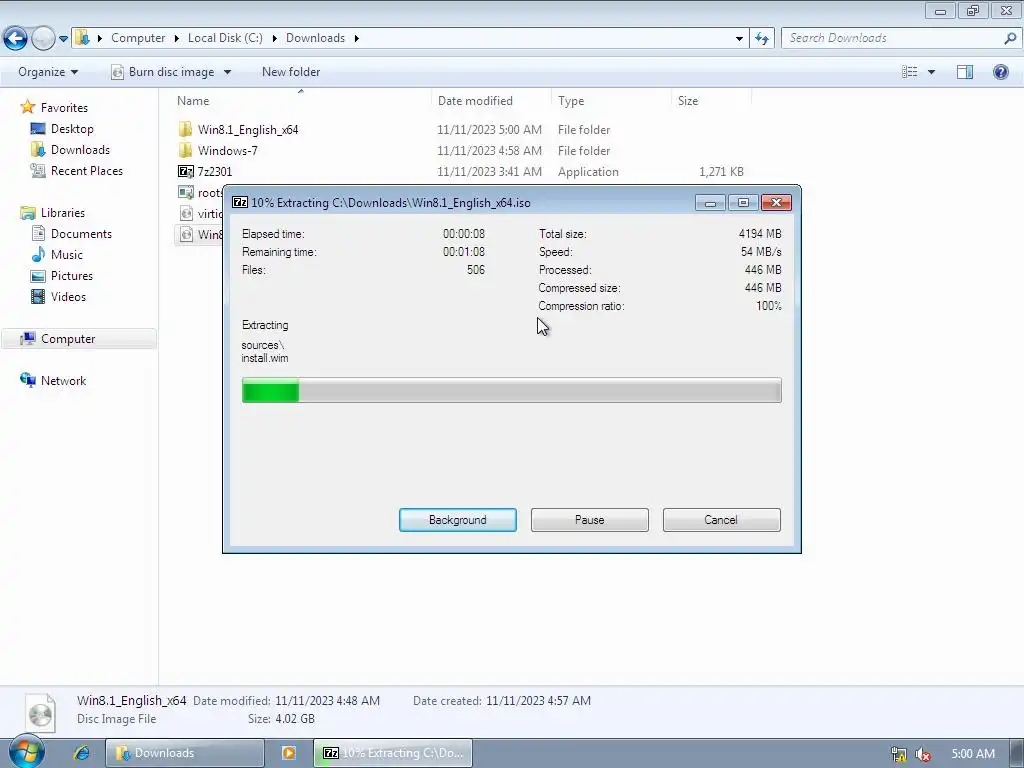Click the virtio disc image file icon
Viewport: 1024px width, 768px height.
tap(185, 213)
